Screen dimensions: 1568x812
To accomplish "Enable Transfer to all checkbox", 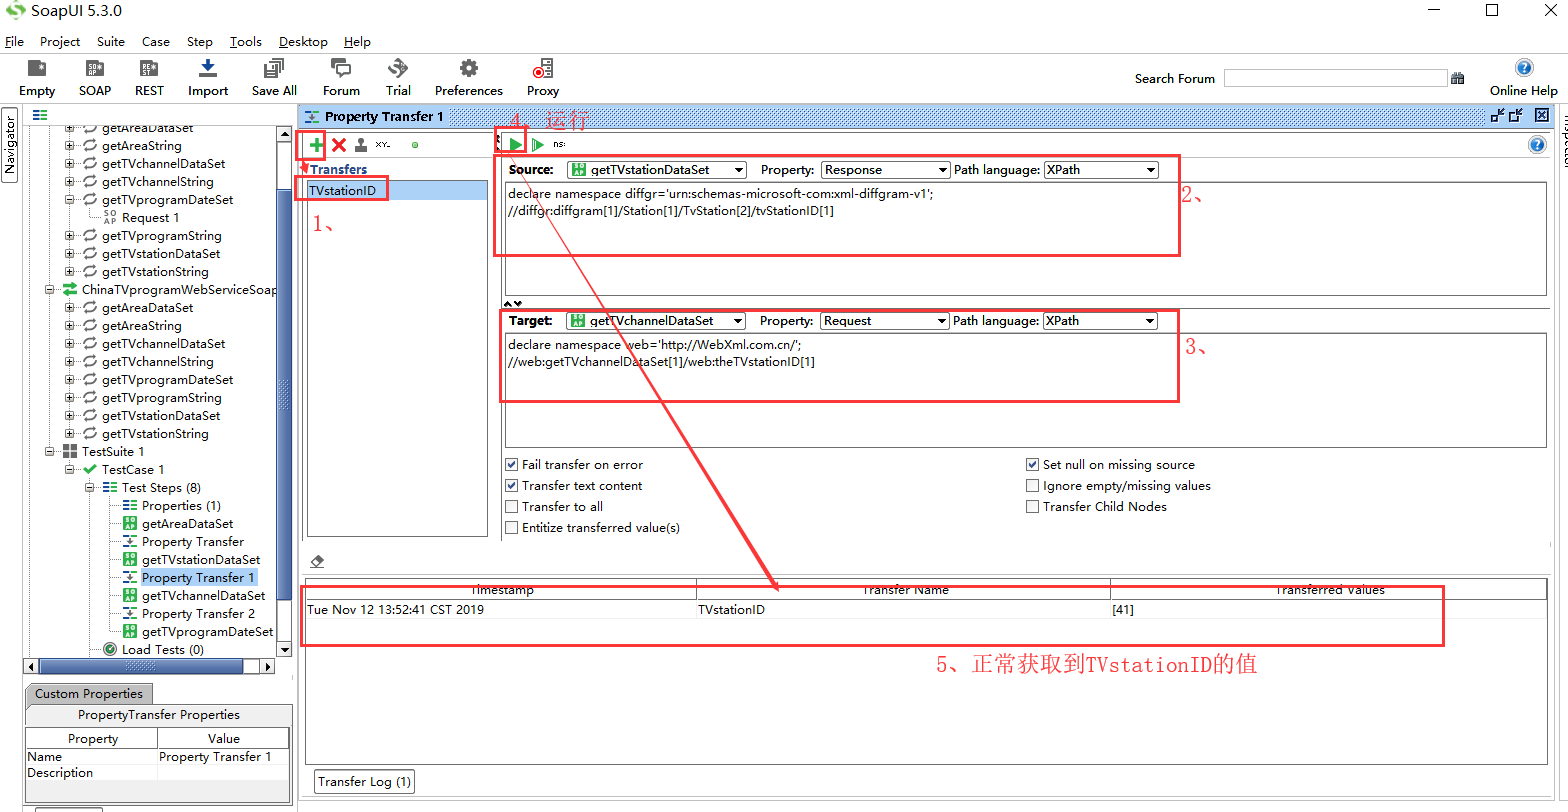I will point(512,507).
